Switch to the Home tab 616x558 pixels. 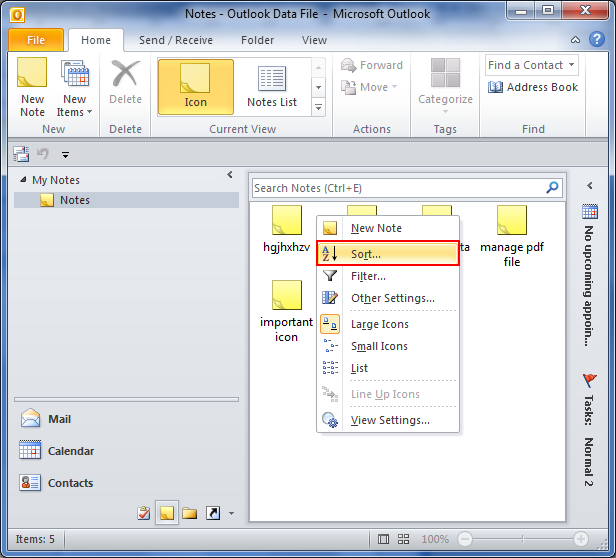[x=96, y=40]
